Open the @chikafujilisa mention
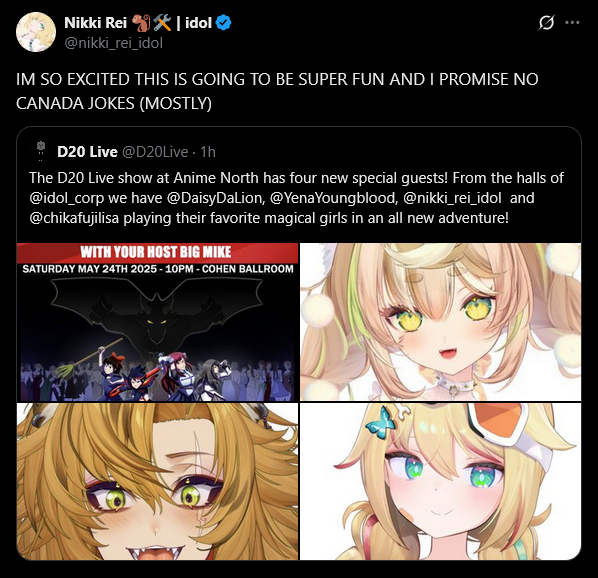Viewport: 598px width, 578px height. (x=74, y=218)
